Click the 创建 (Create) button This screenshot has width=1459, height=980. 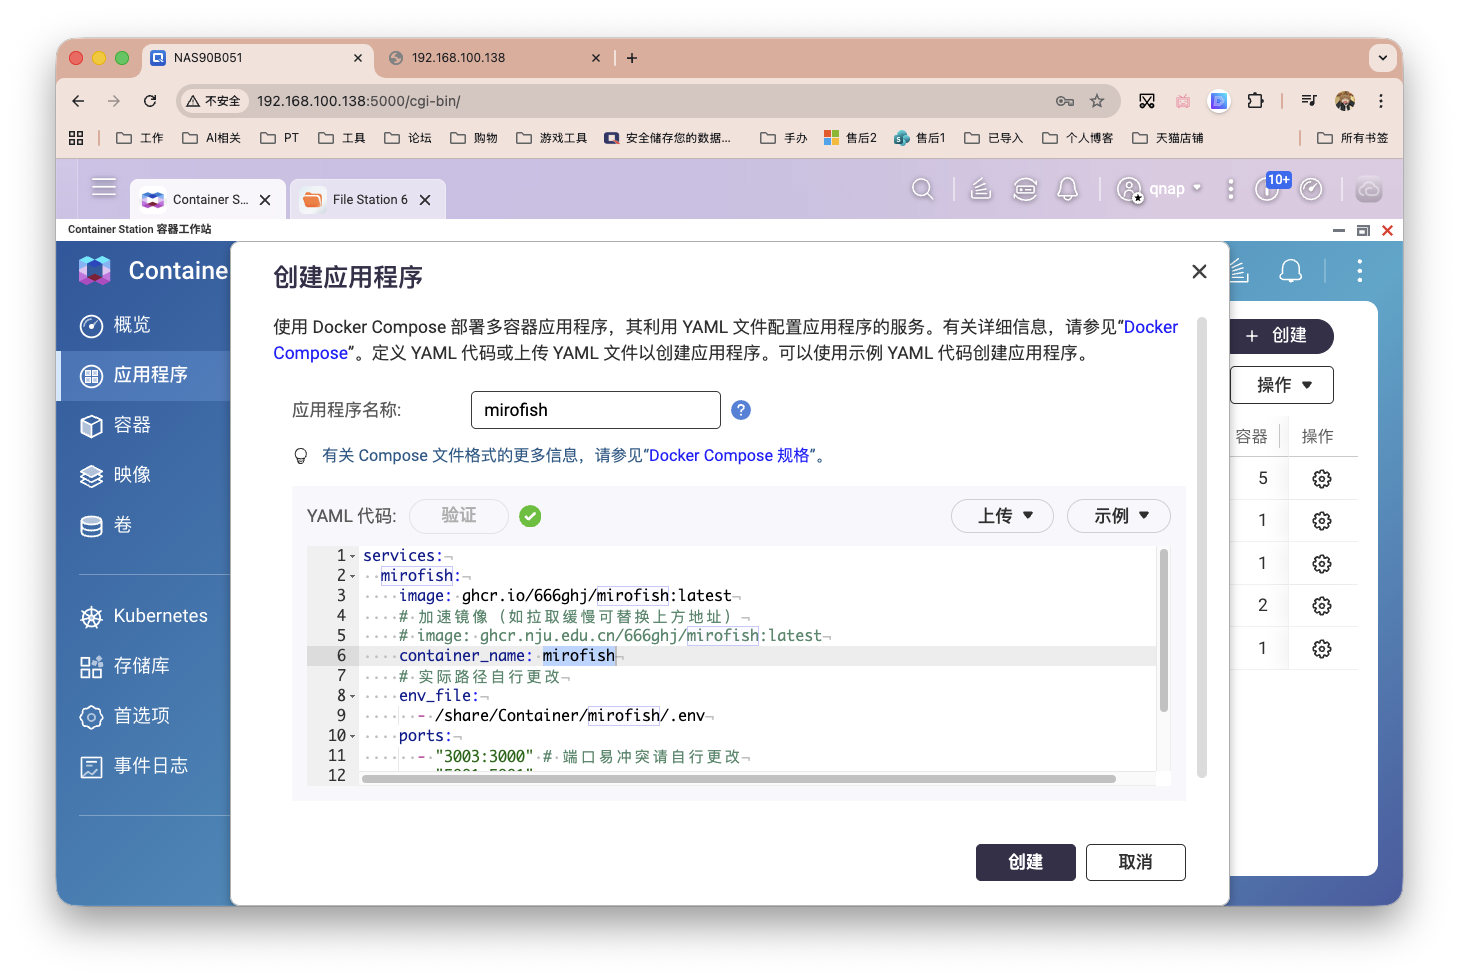pos(1026,862)
